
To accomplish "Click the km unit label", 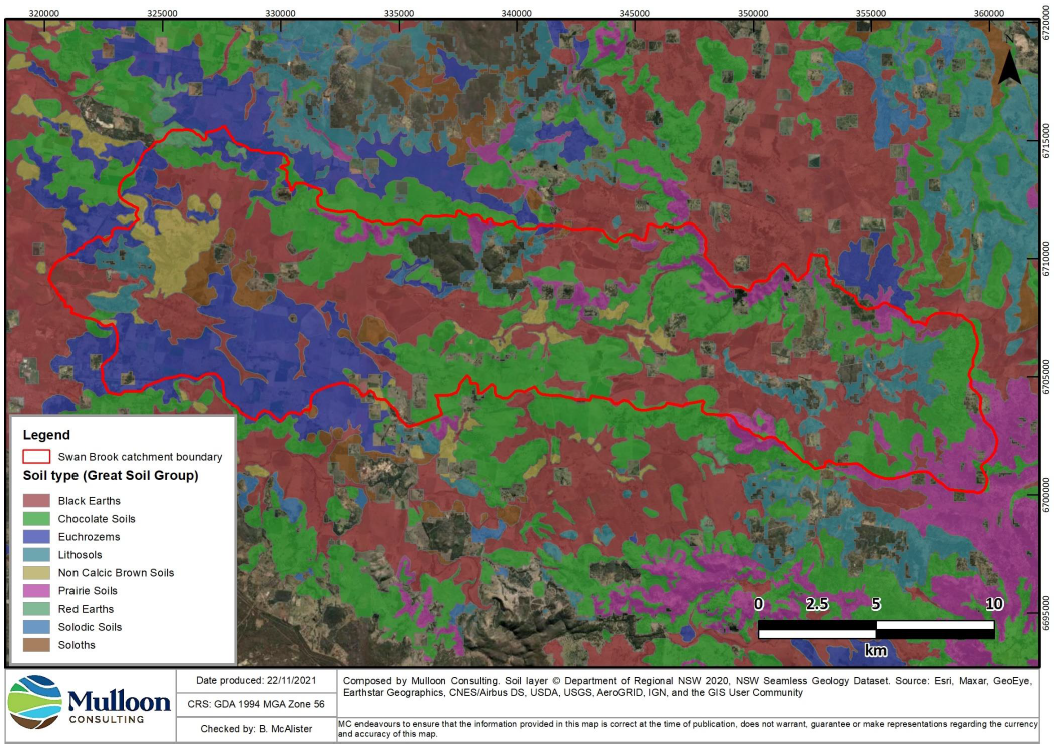I will click(875, 651).
